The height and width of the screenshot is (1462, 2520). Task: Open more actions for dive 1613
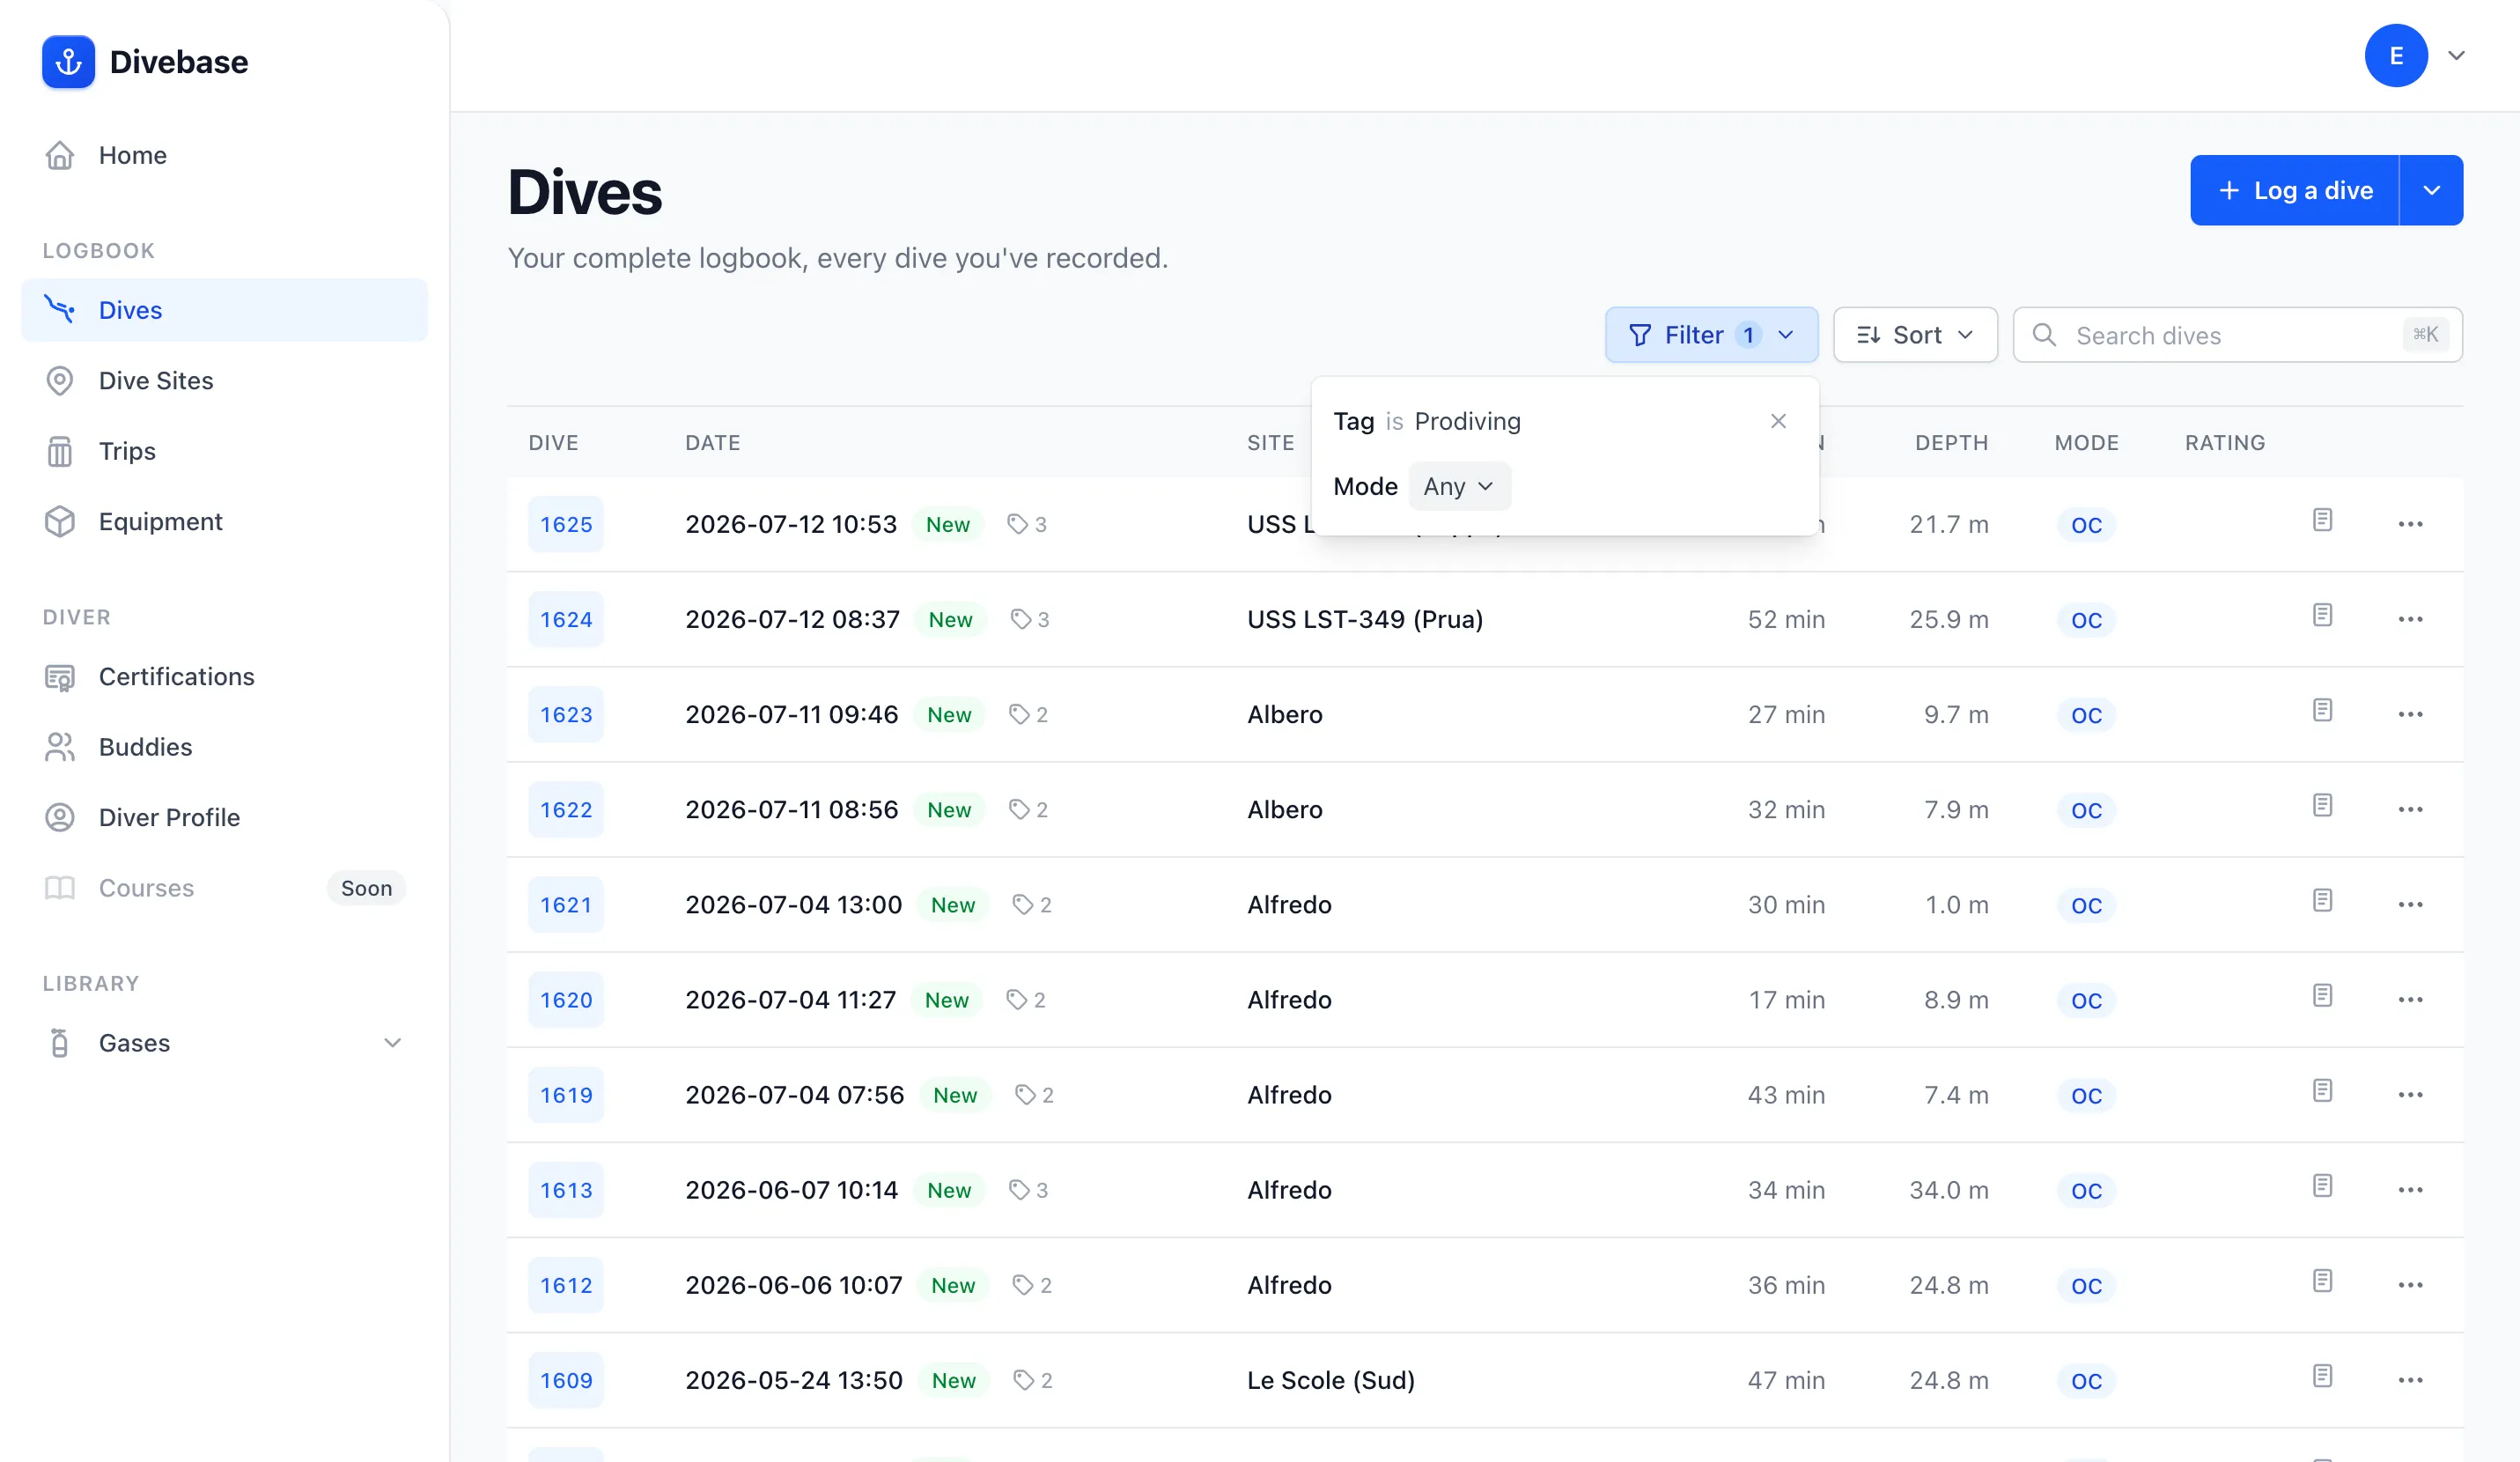2410,1189
